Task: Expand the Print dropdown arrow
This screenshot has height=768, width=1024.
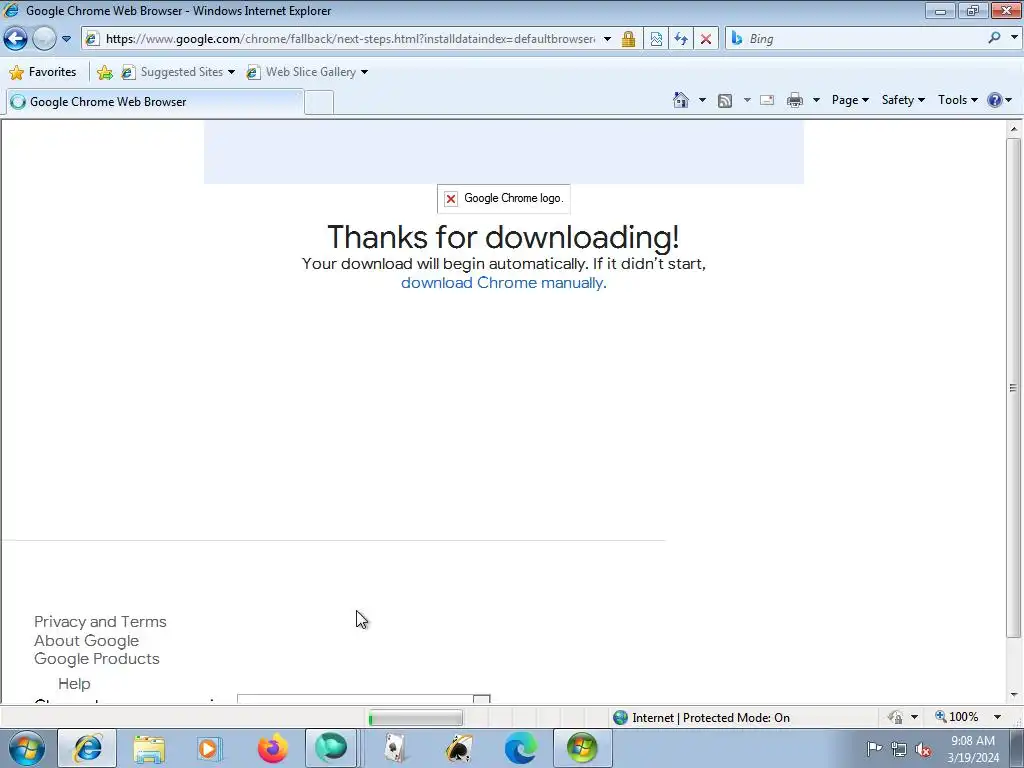Action: (x=816, y=100)
